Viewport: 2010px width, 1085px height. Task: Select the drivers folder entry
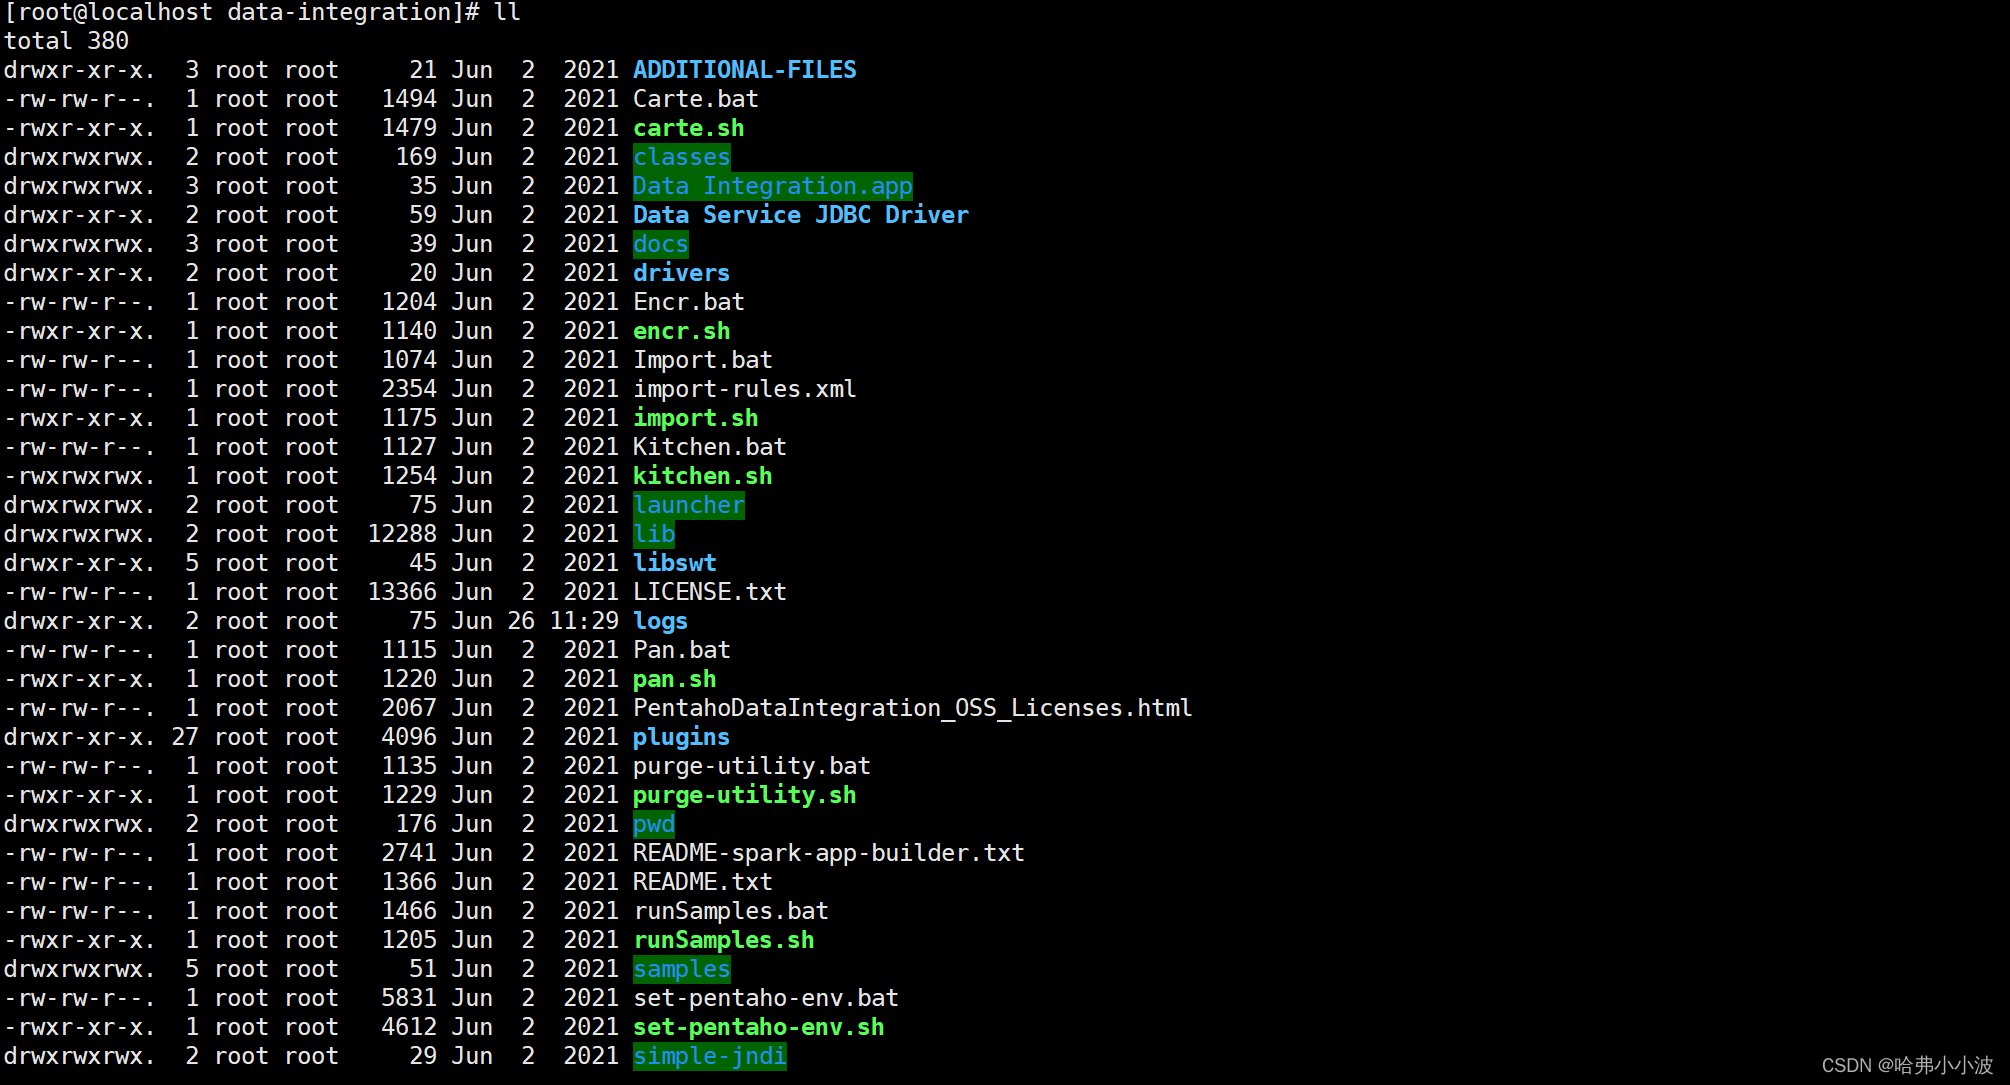[x=681, y=272]
